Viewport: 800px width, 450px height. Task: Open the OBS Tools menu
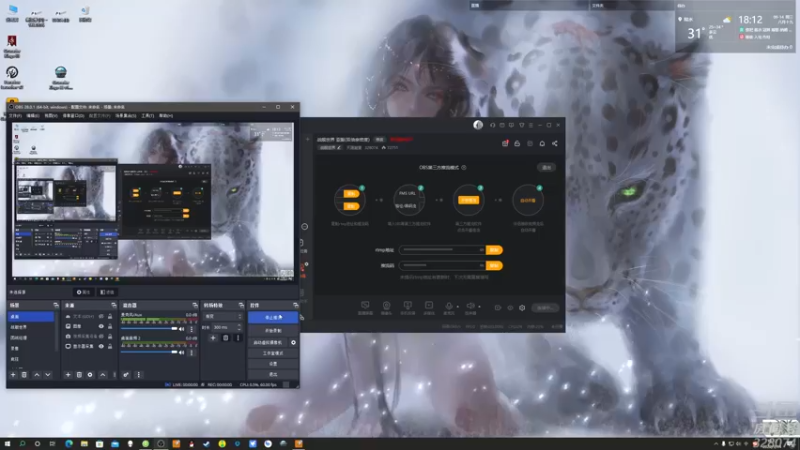pos(147,116)
